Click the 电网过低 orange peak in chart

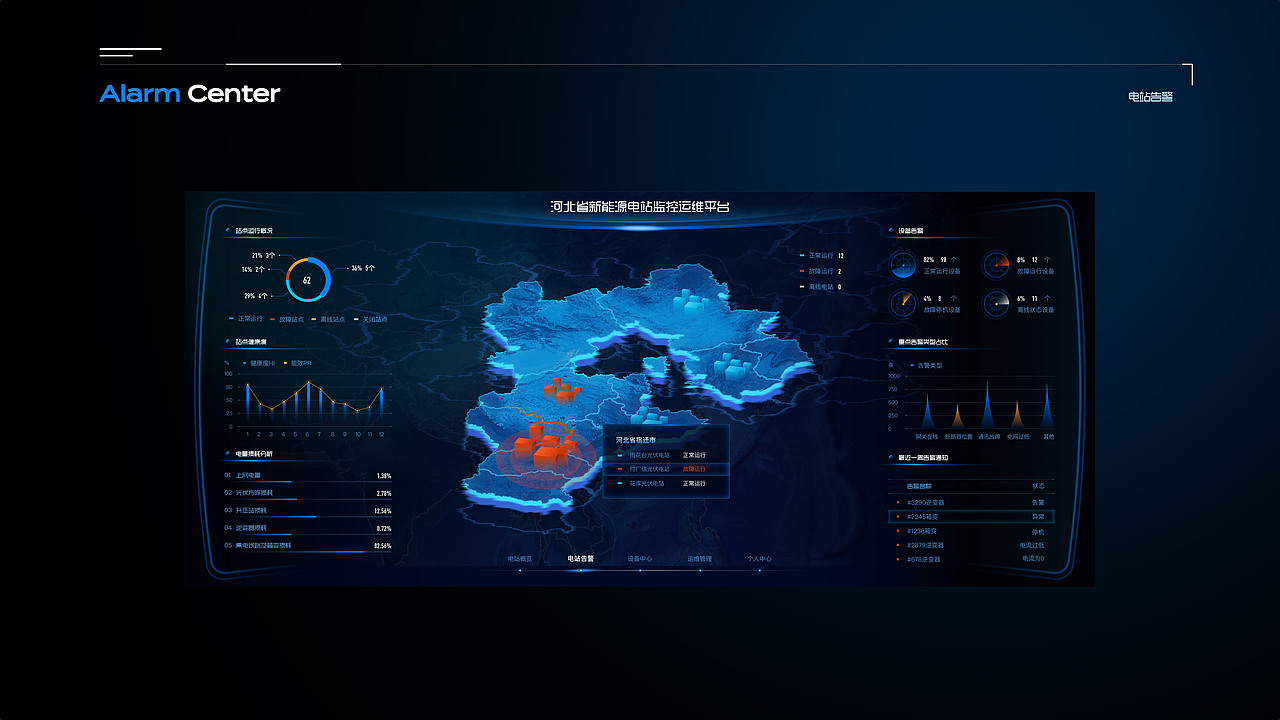pos(1018,415)
